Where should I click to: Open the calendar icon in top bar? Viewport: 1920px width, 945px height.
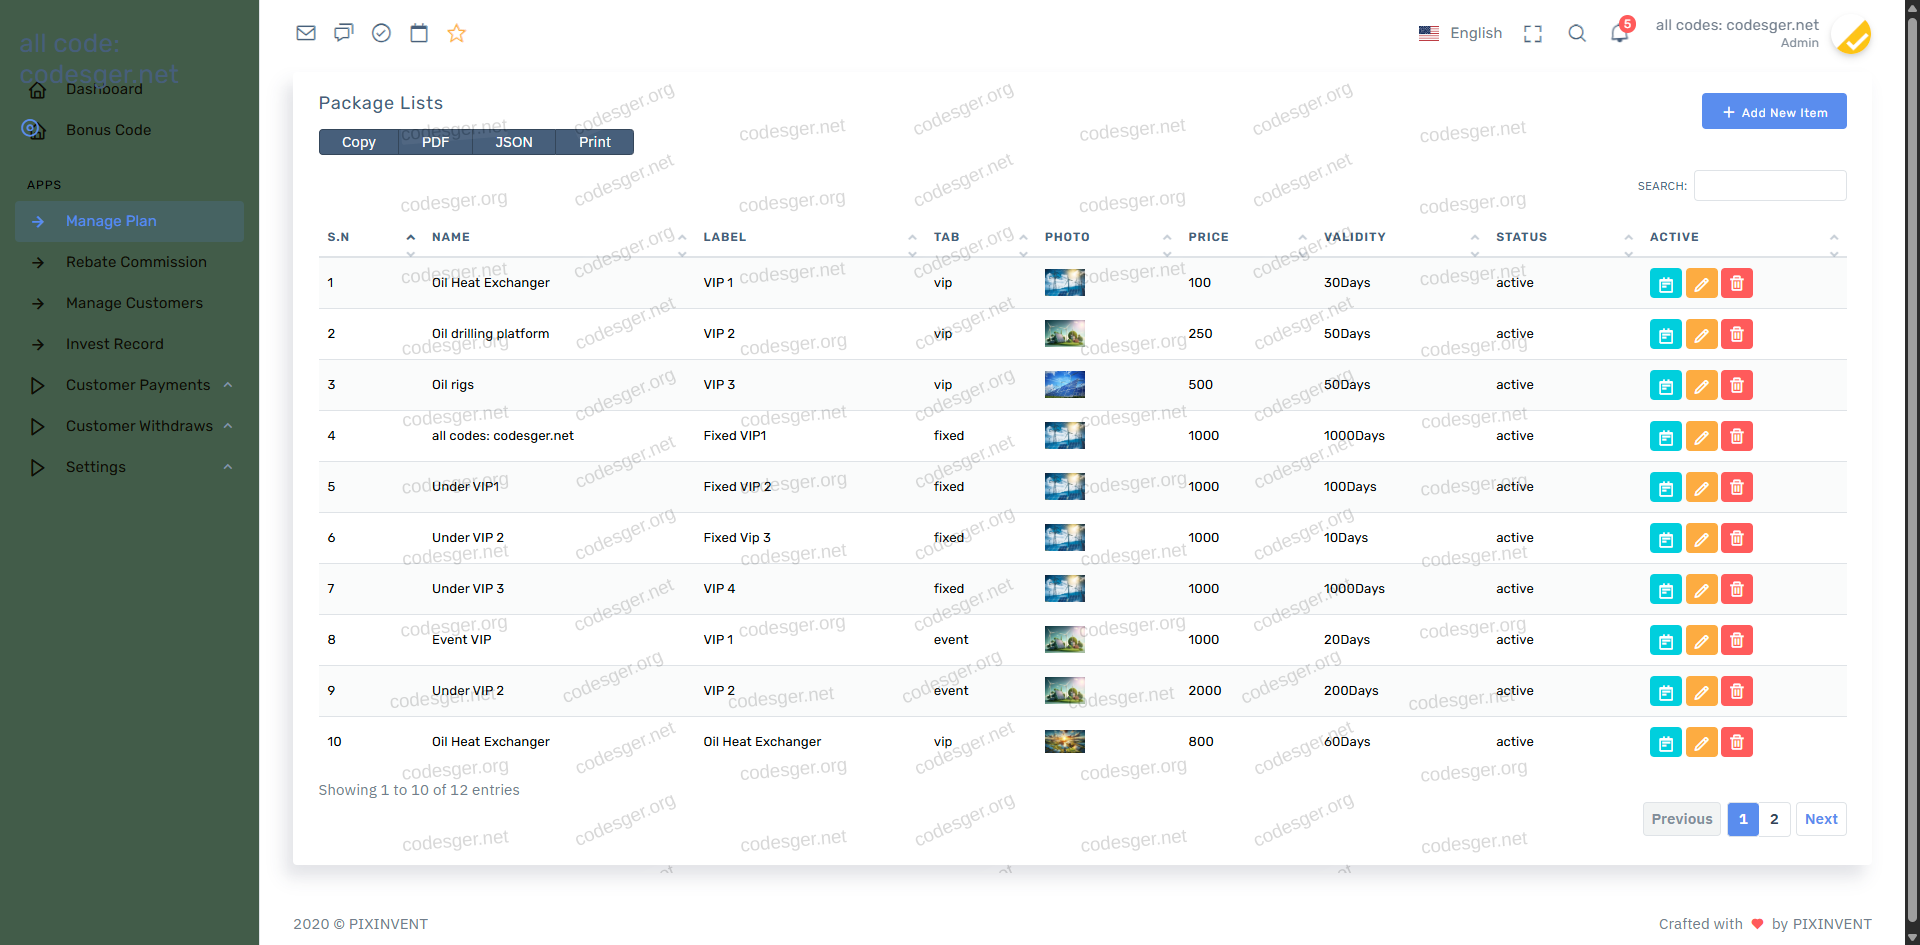click(x=419, y=33)
